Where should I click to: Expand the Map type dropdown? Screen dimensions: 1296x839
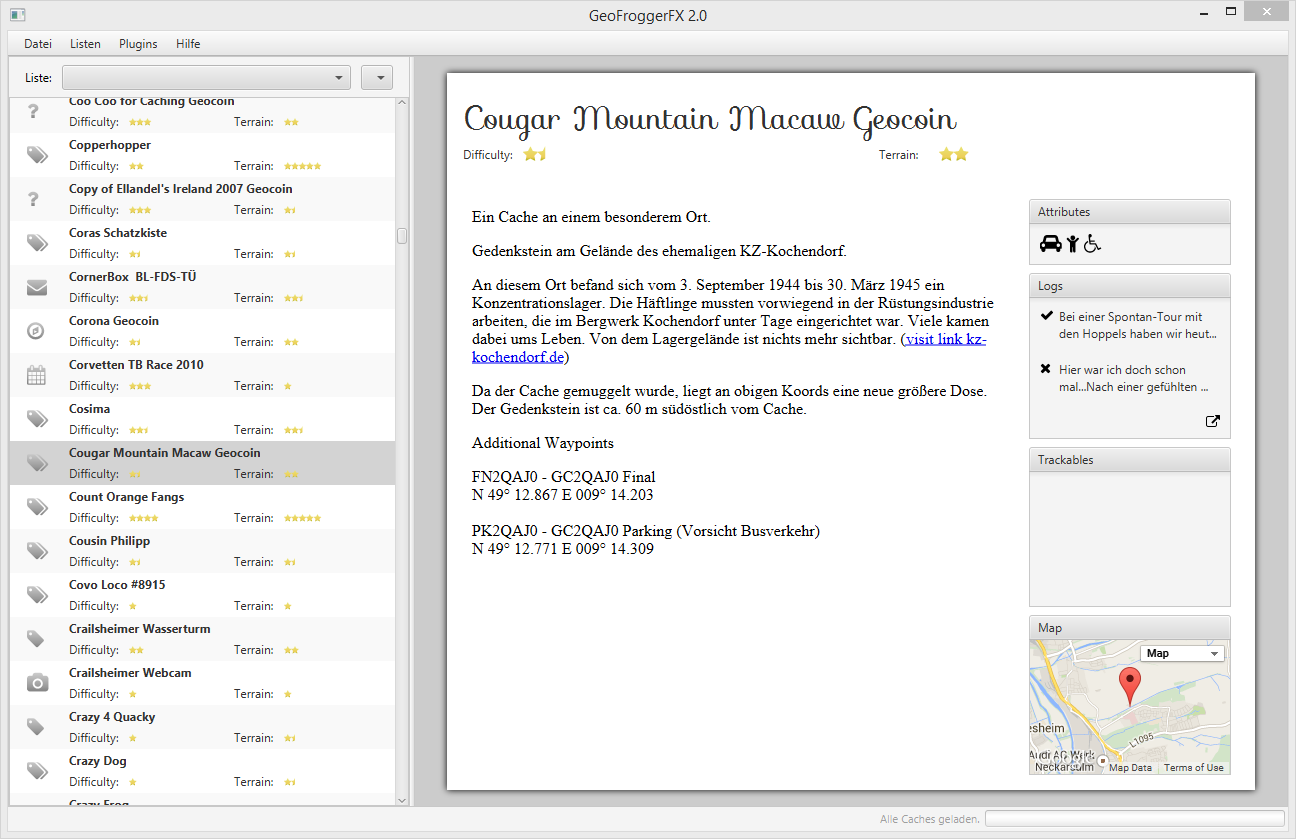click(1182, 653)
